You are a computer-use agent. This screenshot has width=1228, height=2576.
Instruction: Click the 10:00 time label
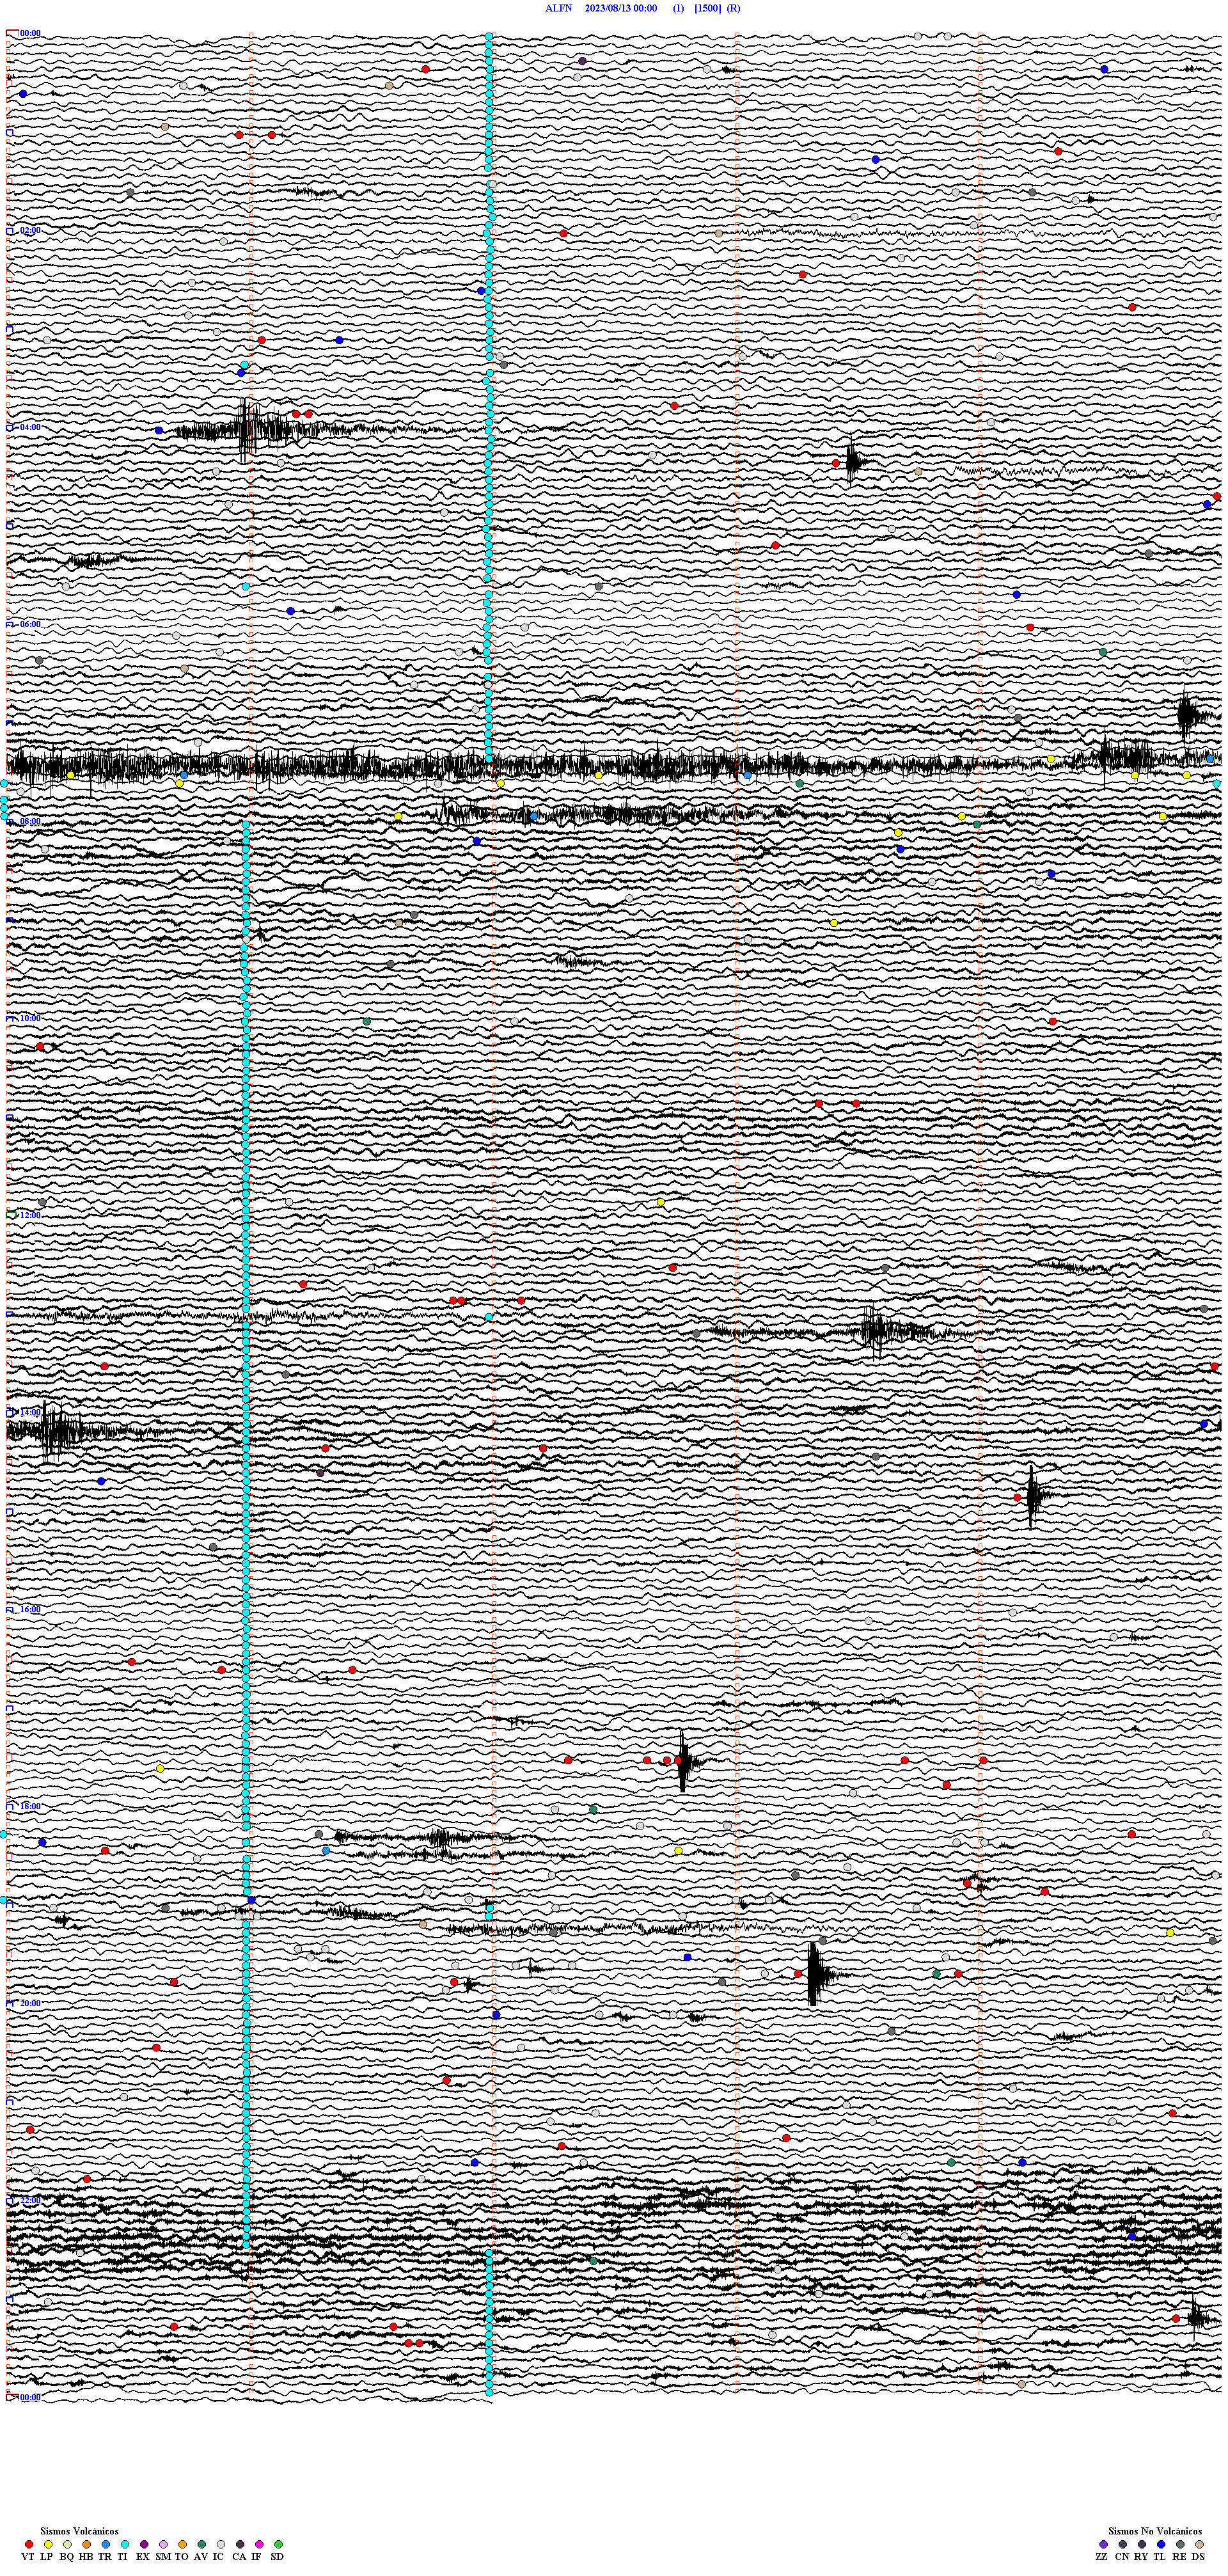point(30,1019)
